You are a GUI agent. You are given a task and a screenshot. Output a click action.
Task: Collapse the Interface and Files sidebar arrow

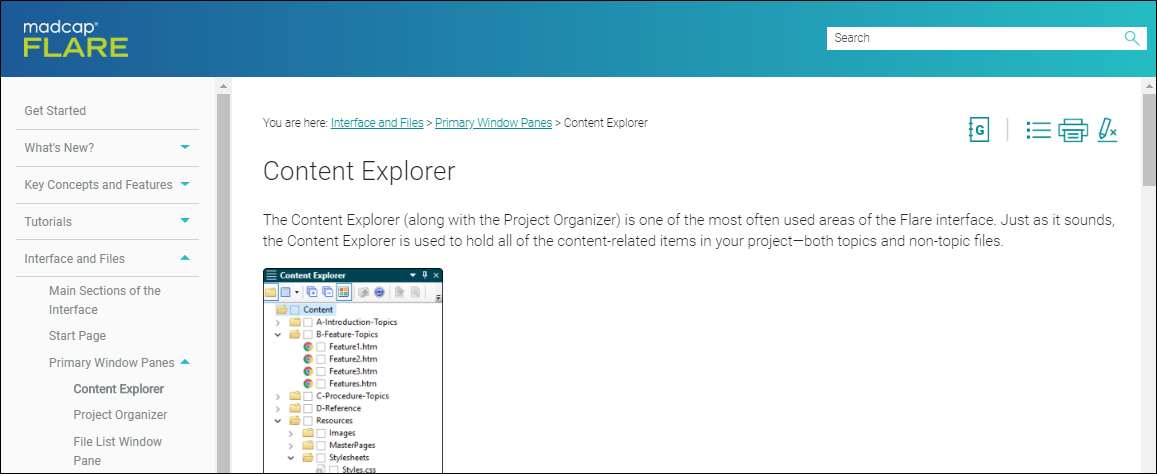[185, 258]
